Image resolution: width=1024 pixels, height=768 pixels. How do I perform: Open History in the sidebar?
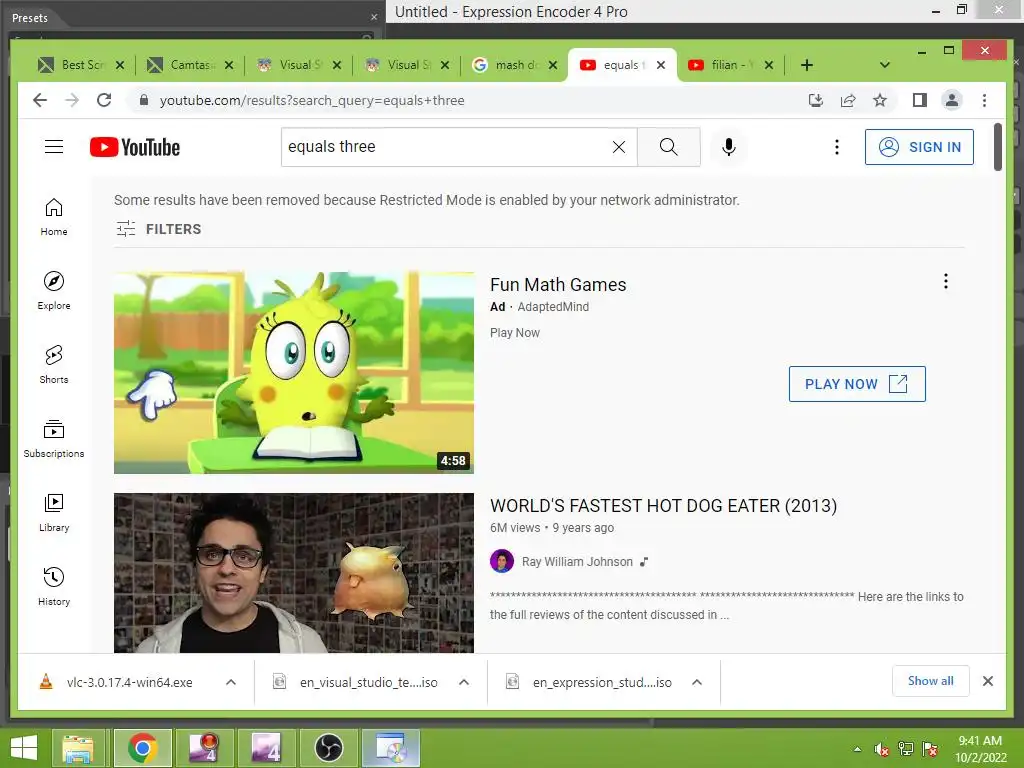(x=54, y=586)
